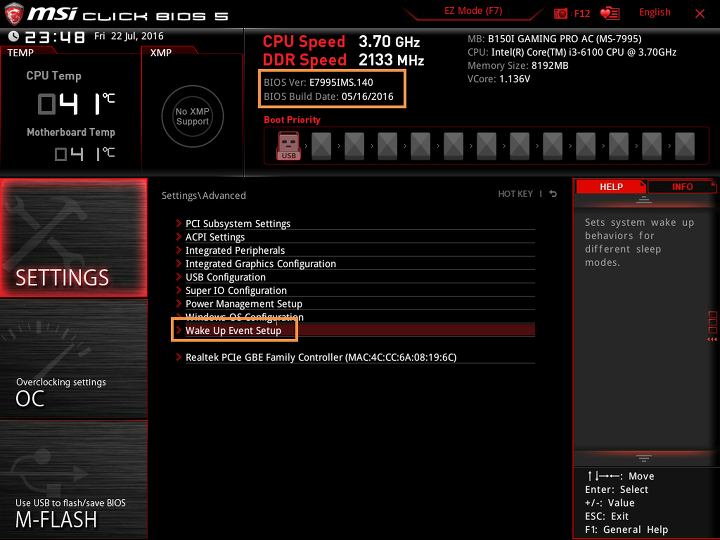720x540 pixels.
Task: Click the red chevron beside Power Management Setup
Action: tap(179, 303)
